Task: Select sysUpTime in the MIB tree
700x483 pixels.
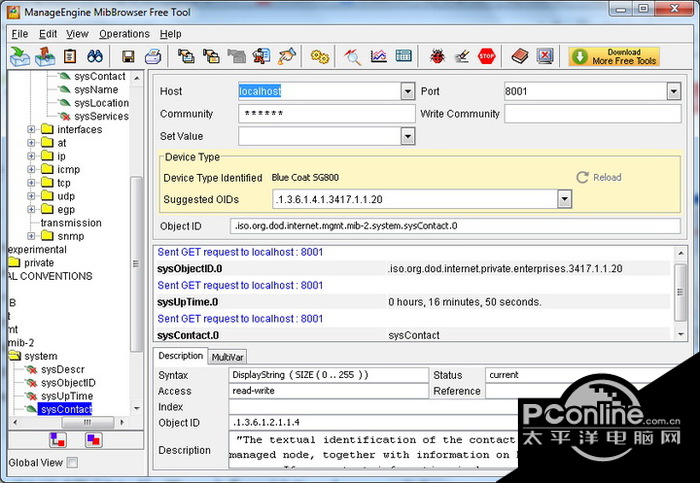Action: pos(67,396)
